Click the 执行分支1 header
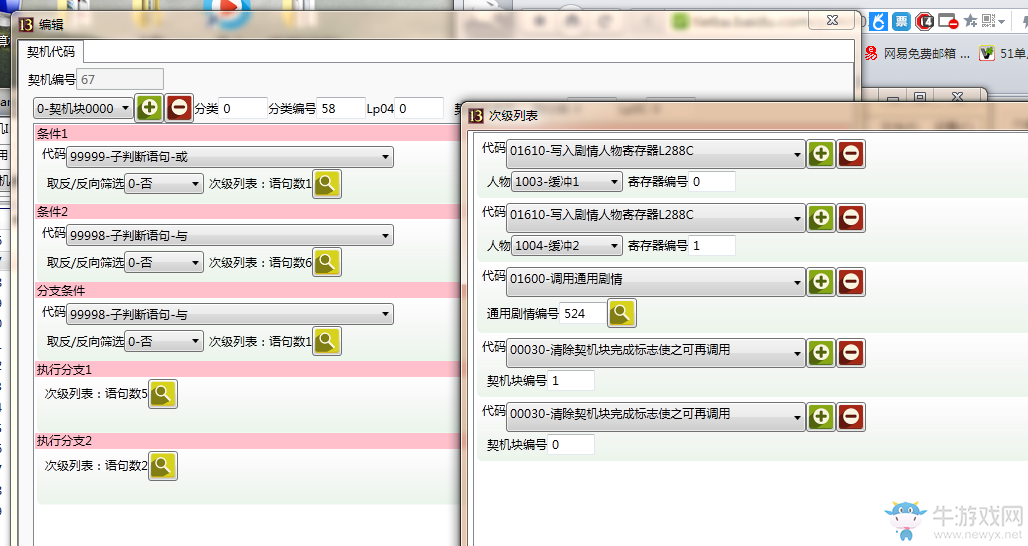 (x=248, y=370)
